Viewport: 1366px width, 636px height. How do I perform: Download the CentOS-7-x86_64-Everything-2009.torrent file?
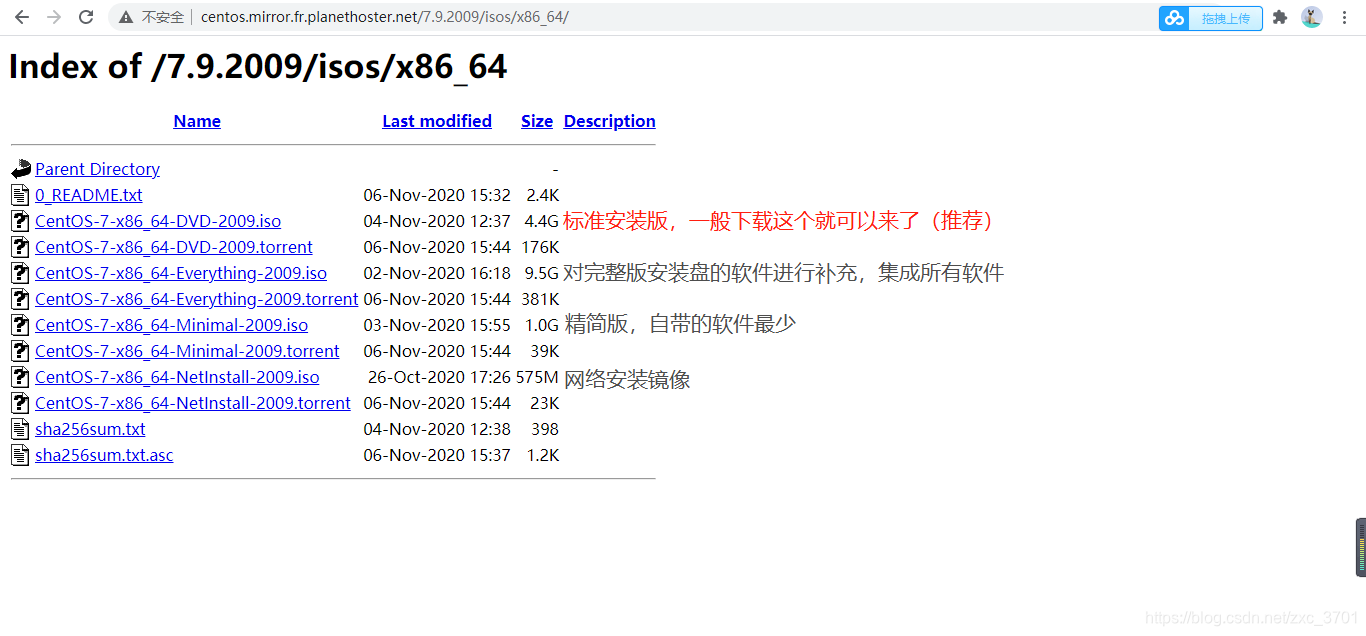196,299
